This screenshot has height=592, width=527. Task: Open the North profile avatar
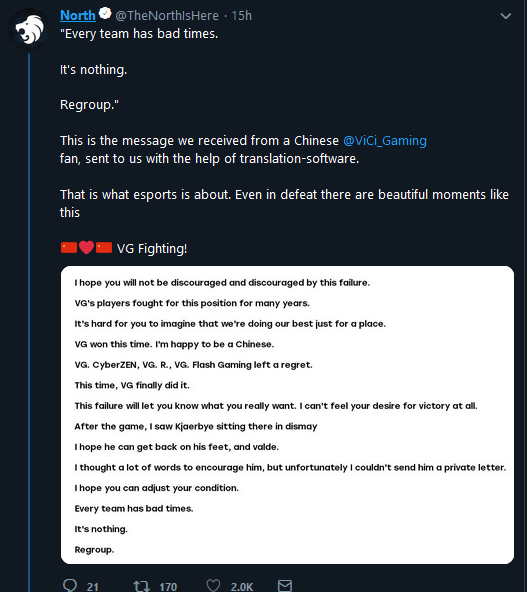tap(29, 29)
